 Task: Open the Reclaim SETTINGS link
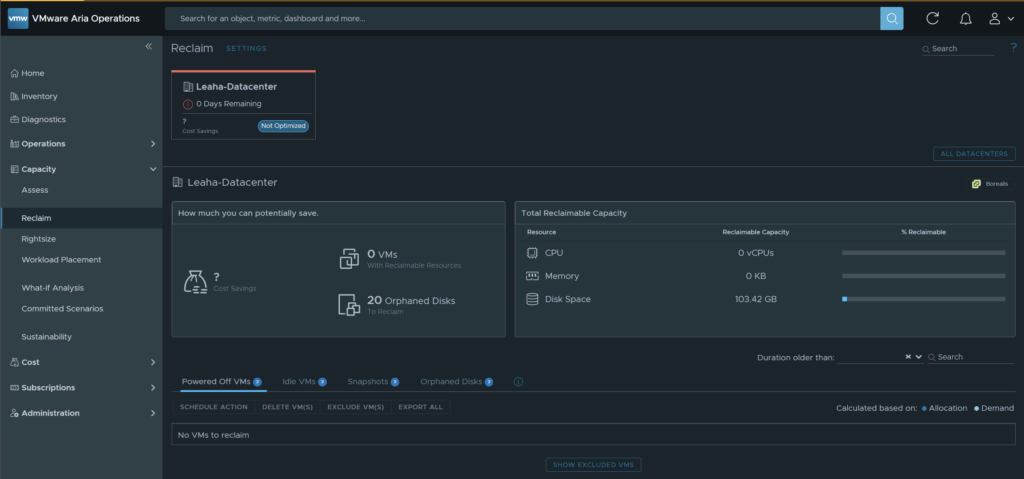[x=246, y=48]
